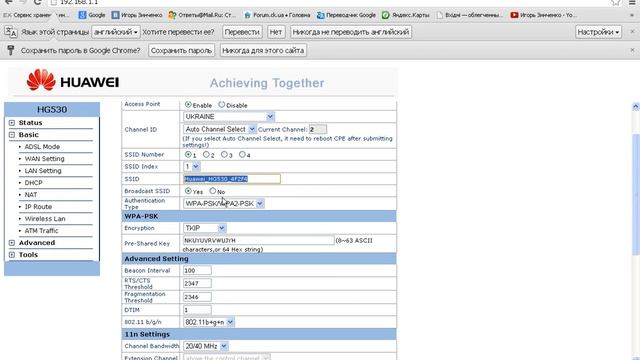Collapse the Basic menu
This screenshot has width=640, height=360.
(x=12, y=135)
